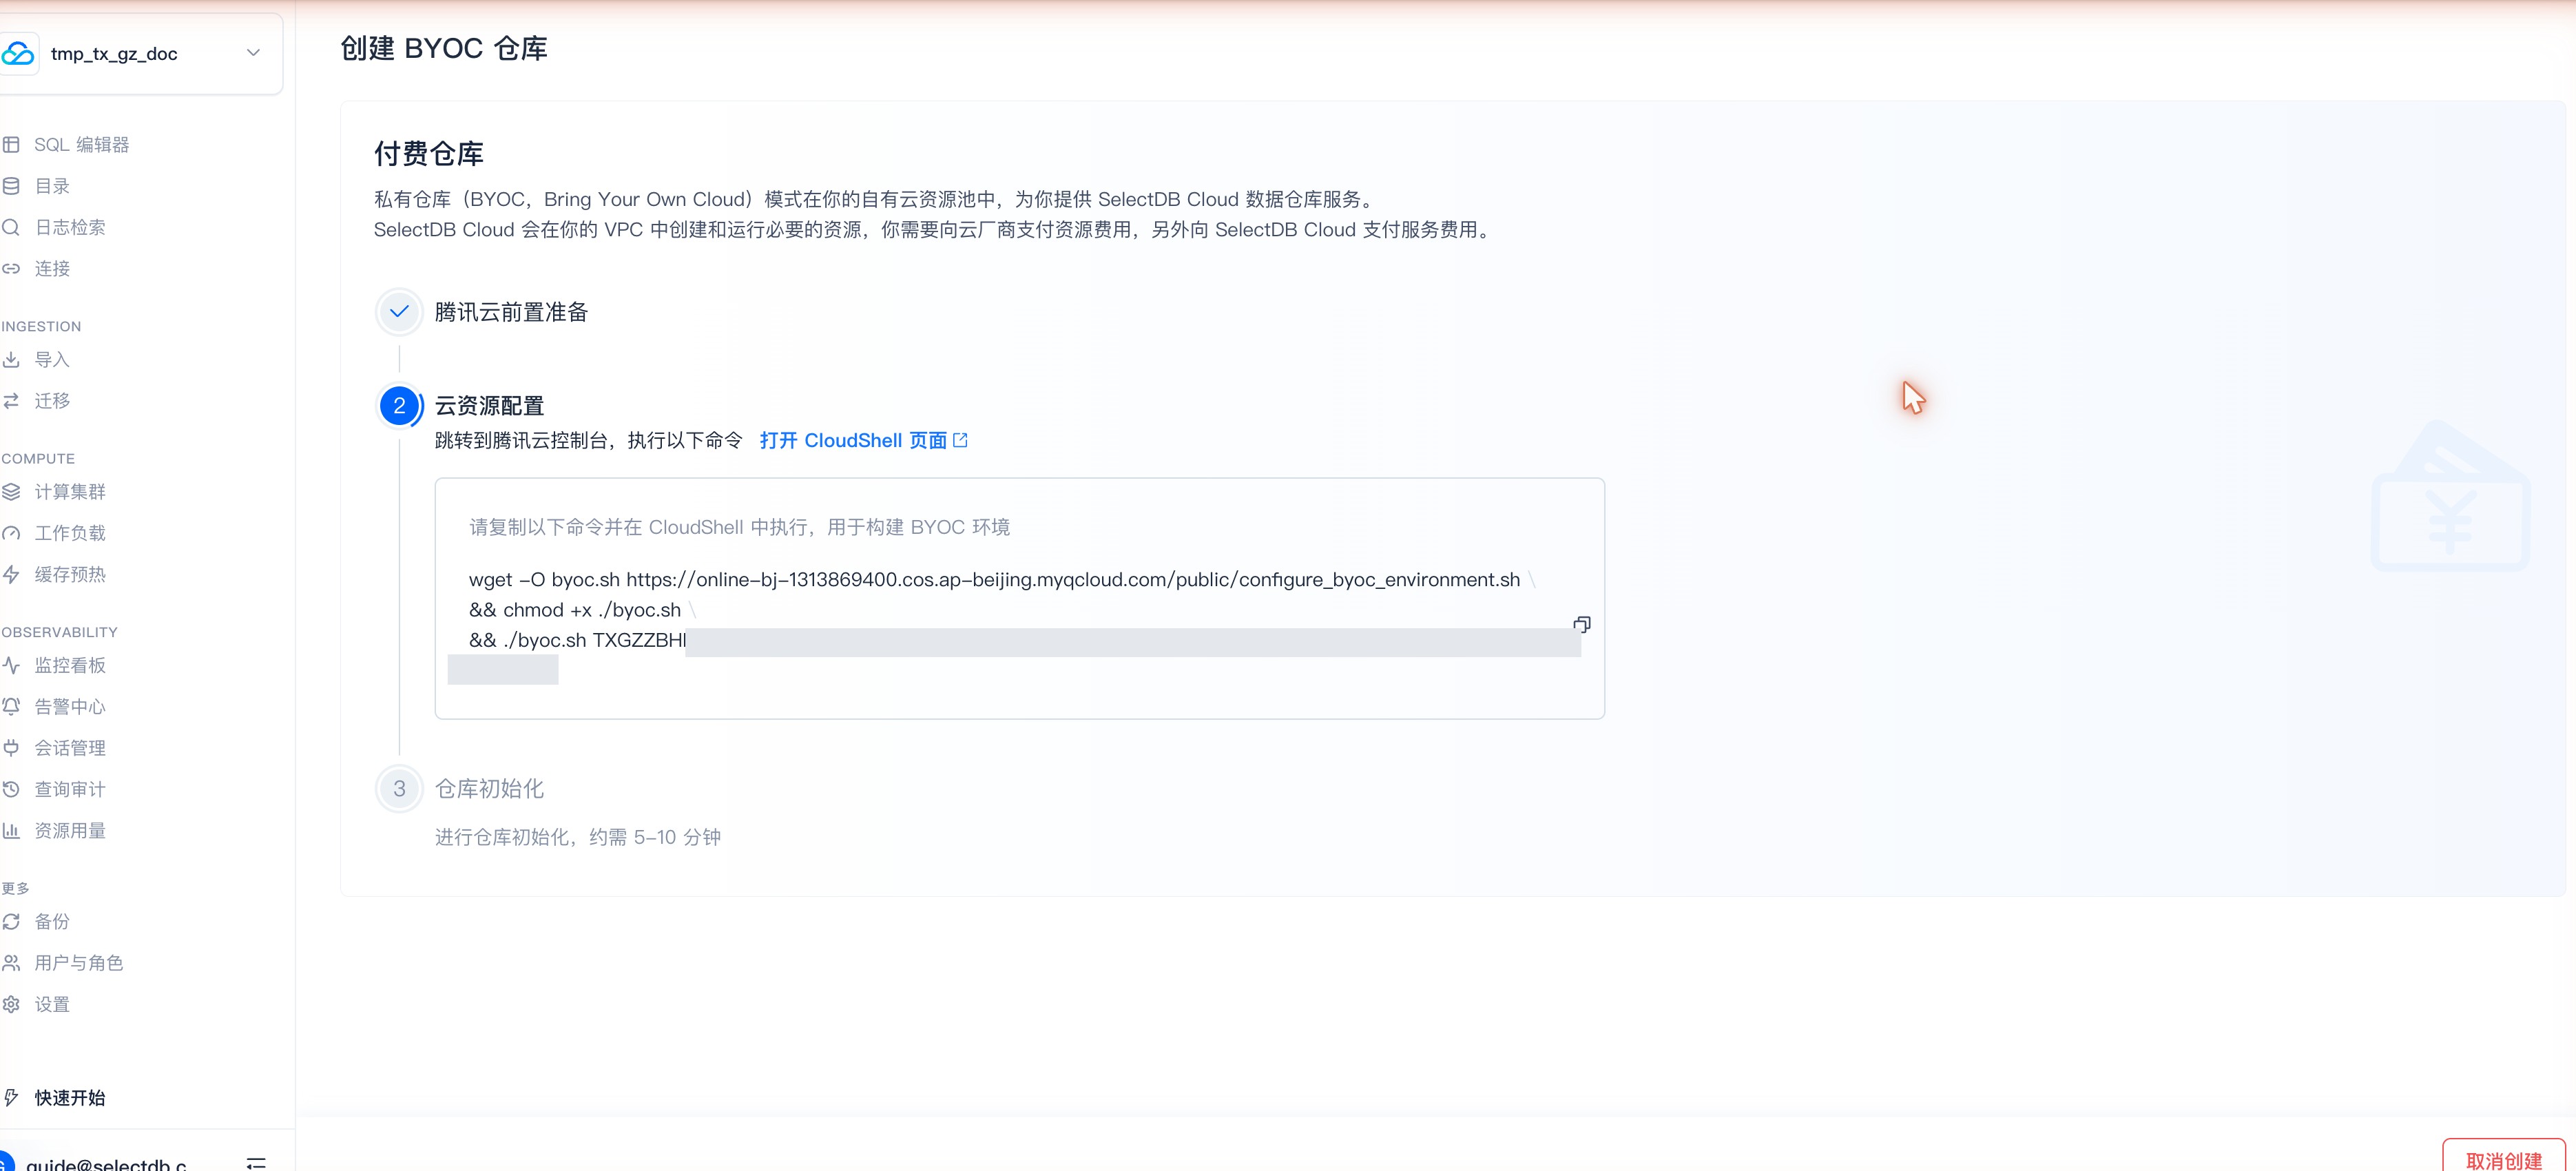Click the text '进行仓库初始化，约需 5-10 分钟'

pyautogui.click(x=578, y=837)
